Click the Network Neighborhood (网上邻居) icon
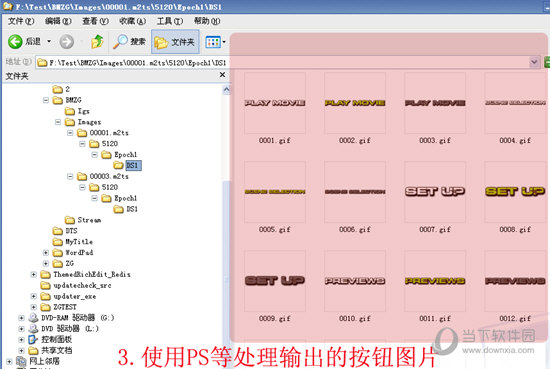Screen dimensions: 550x369 pos(21,361)
